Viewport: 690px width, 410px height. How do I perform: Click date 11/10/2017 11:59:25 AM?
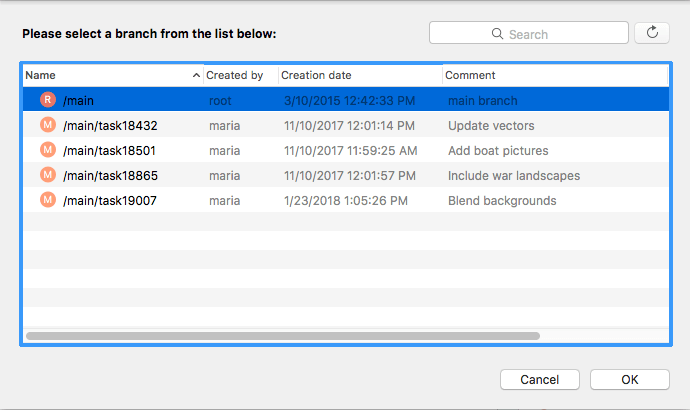pos(351,151)
